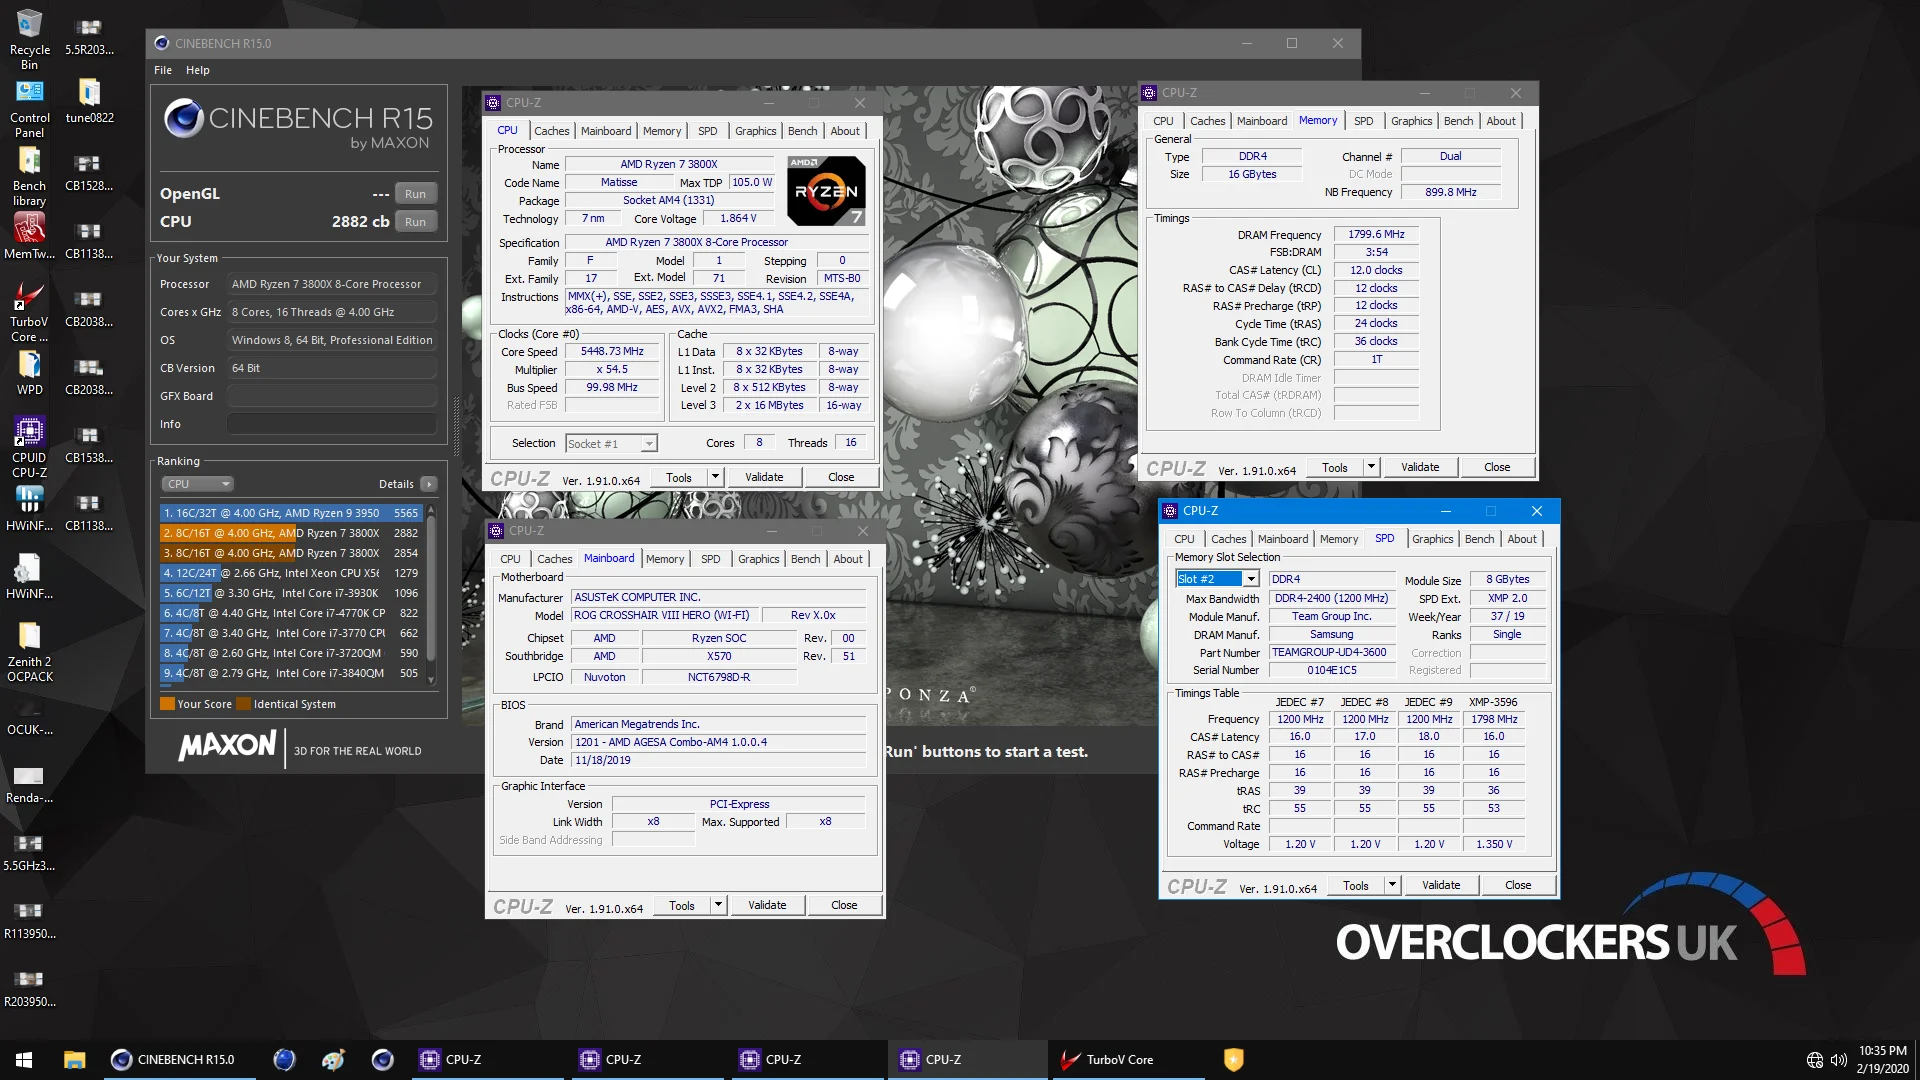Switch to Bench tab in CPU-Z Memory window
1920x1080 pixels.
(1458, 121)
